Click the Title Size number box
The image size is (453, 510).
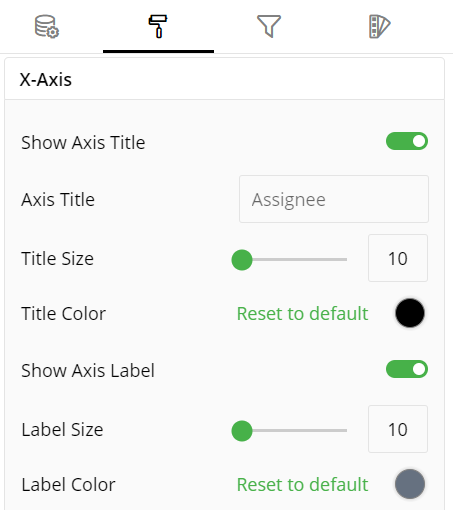[398, 258]
